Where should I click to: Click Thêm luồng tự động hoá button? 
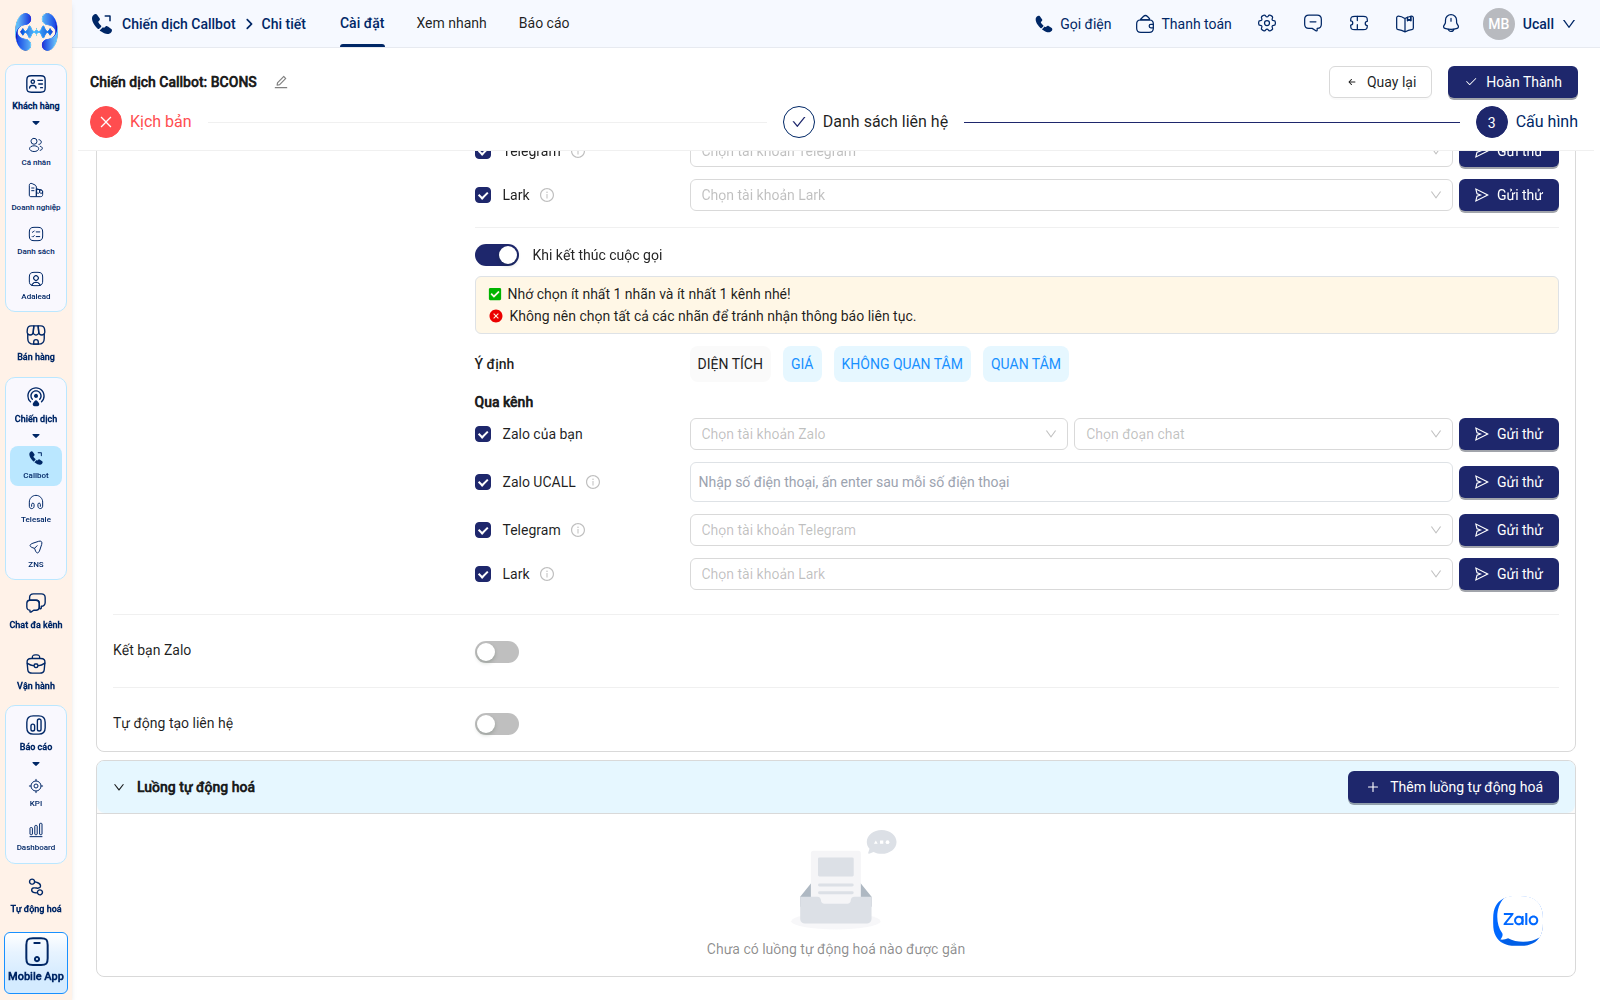[1453, 787]
